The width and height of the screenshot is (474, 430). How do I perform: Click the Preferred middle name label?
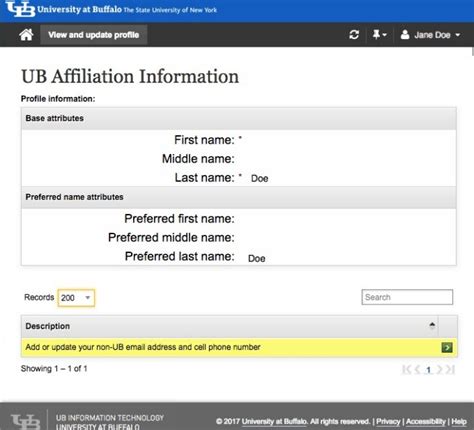point(171,238)
